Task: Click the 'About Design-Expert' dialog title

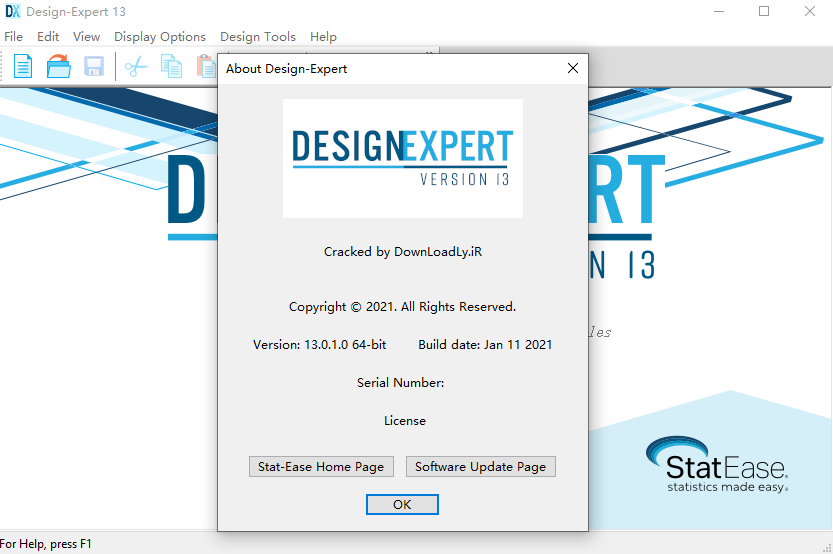Action: tap(286, 69)
